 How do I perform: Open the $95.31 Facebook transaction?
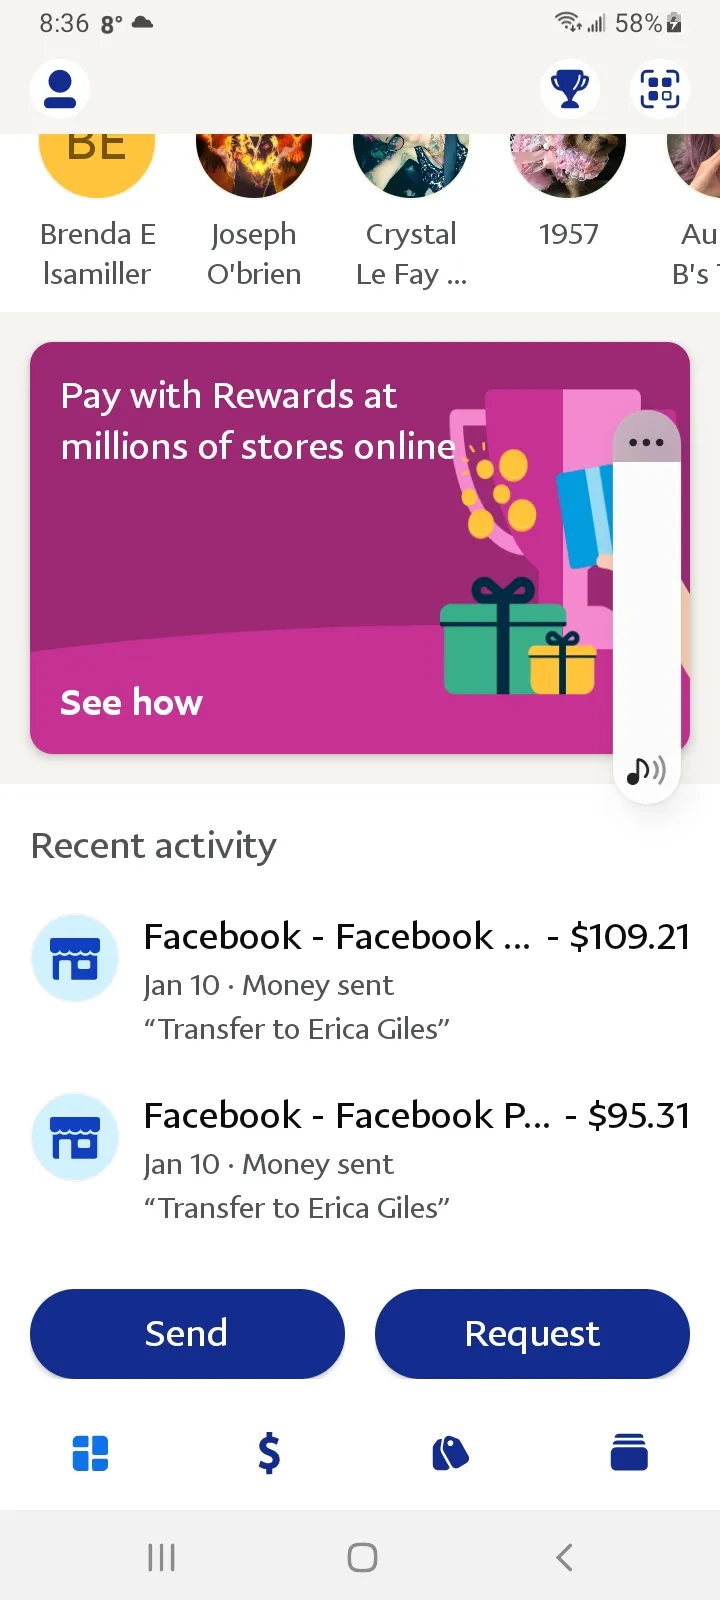click(360, 1159)
